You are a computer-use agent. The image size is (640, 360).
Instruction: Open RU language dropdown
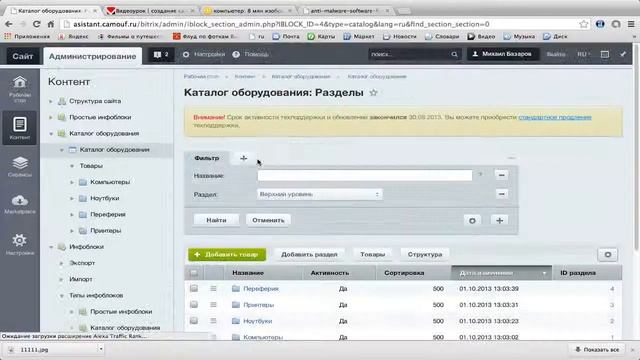point(584,54)
